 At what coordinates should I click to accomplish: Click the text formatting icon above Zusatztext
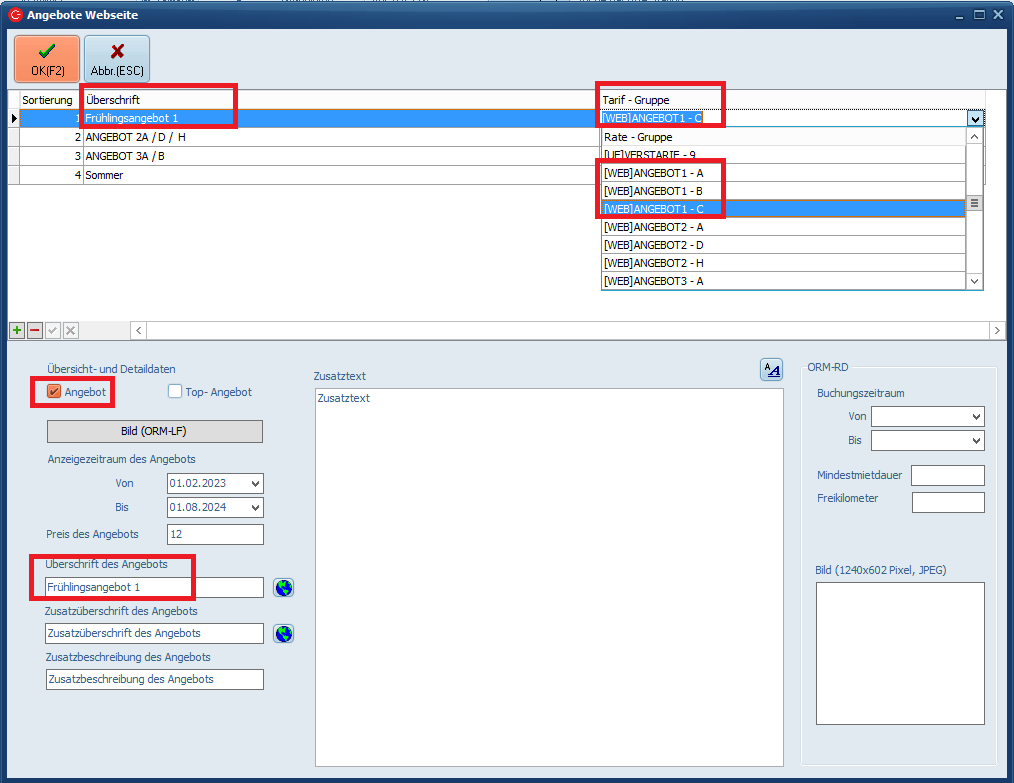pyautogui.click(x=771, y=370)
